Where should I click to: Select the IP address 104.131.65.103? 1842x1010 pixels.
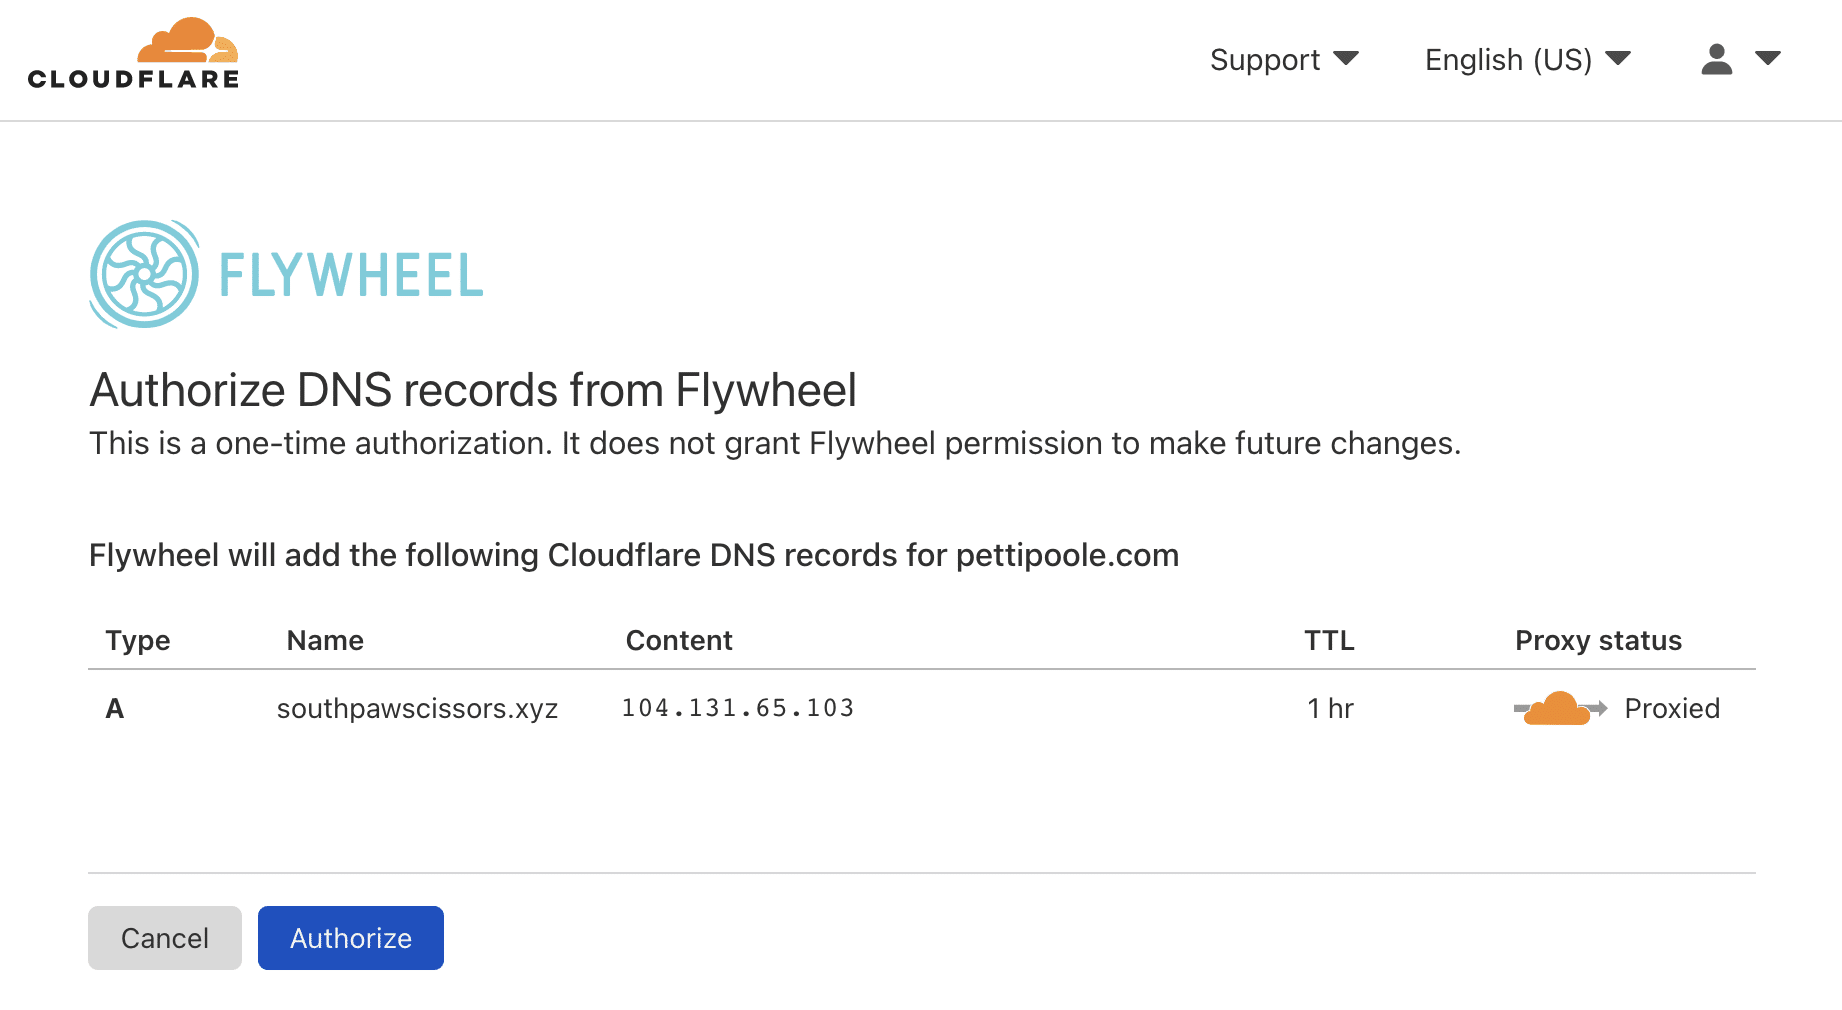[738, 708]
